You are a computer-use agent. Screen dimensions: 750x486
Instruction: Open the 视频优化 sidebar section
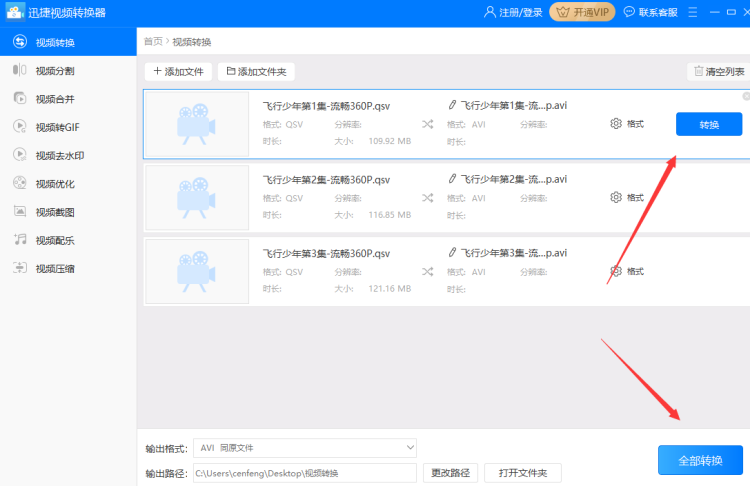[68, 184]
